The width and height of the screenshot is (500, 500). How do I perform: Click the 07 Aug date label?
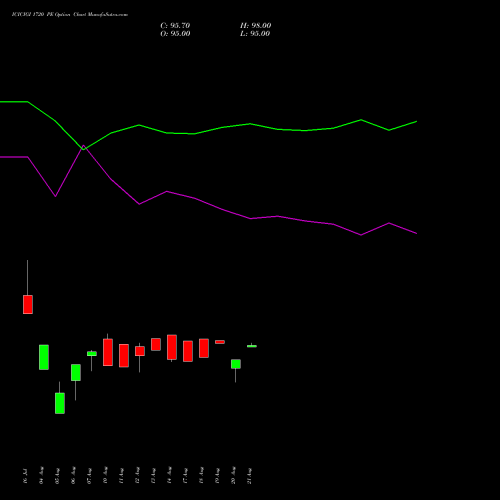point(89,476)
